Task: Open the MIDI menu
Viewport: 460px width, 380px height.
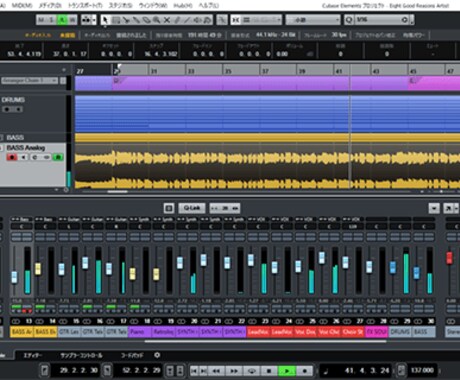Action: [x=22, y=5]
